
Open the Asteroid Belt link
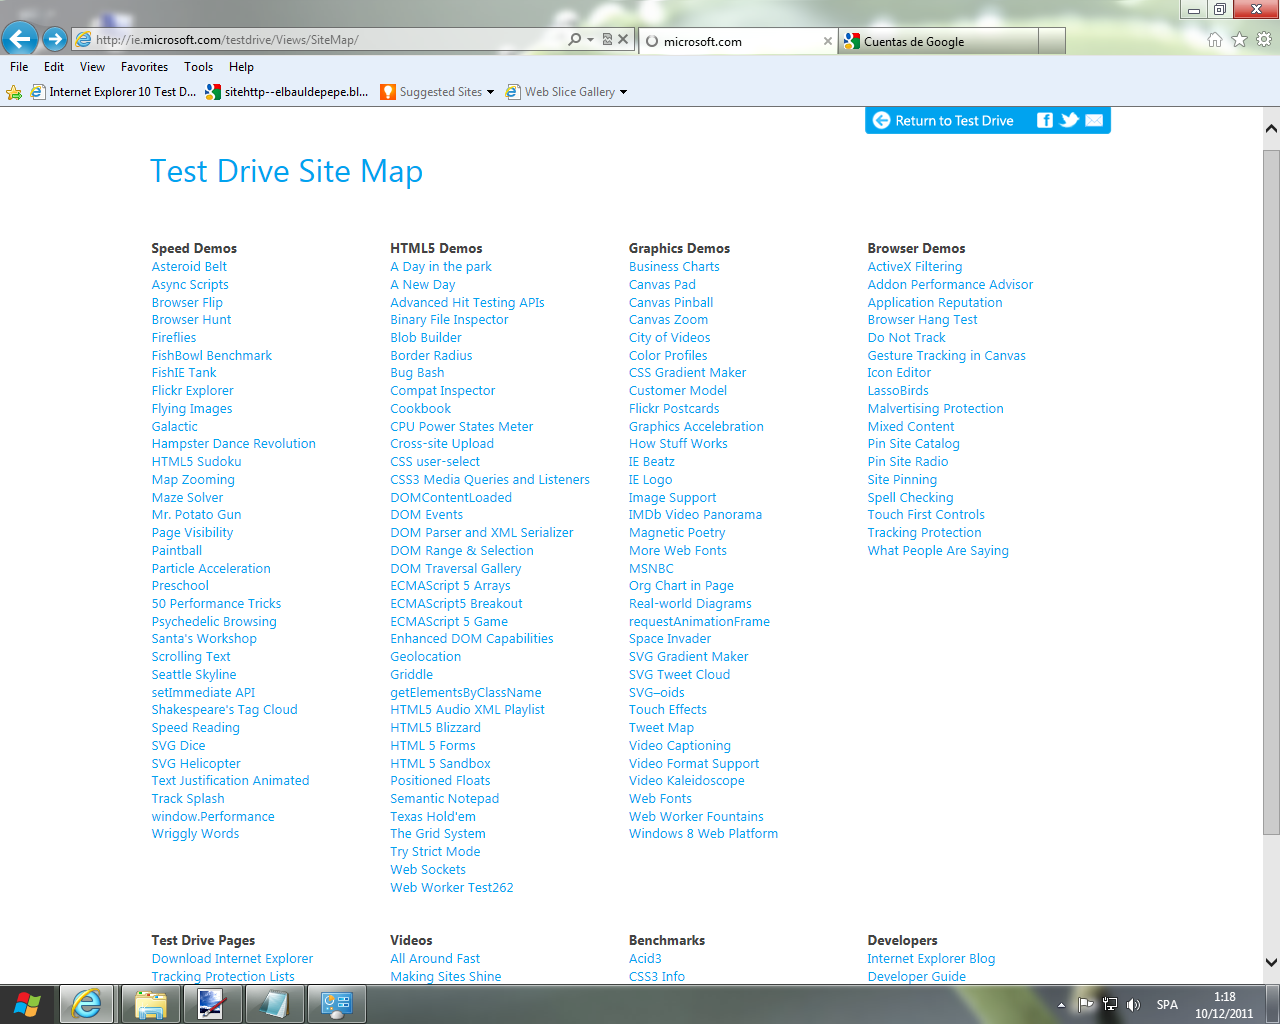(189, 267)
